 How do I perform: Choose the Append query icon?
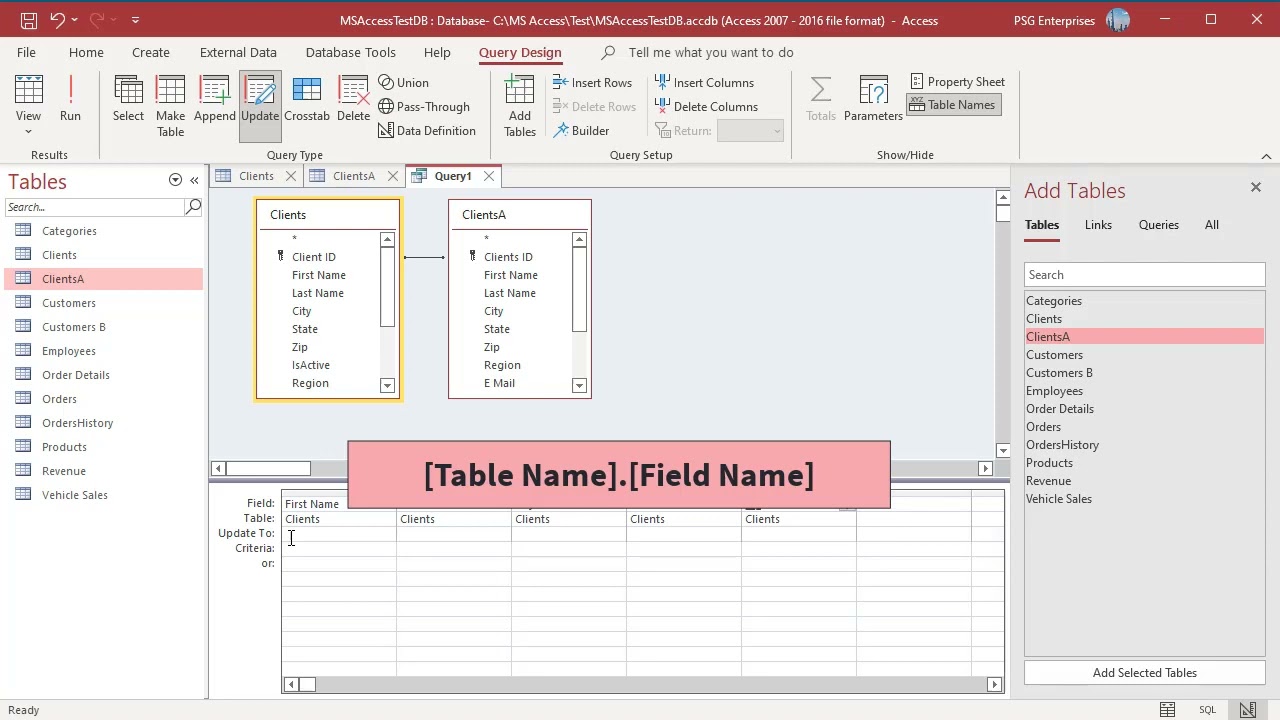(x=214, y=100)
